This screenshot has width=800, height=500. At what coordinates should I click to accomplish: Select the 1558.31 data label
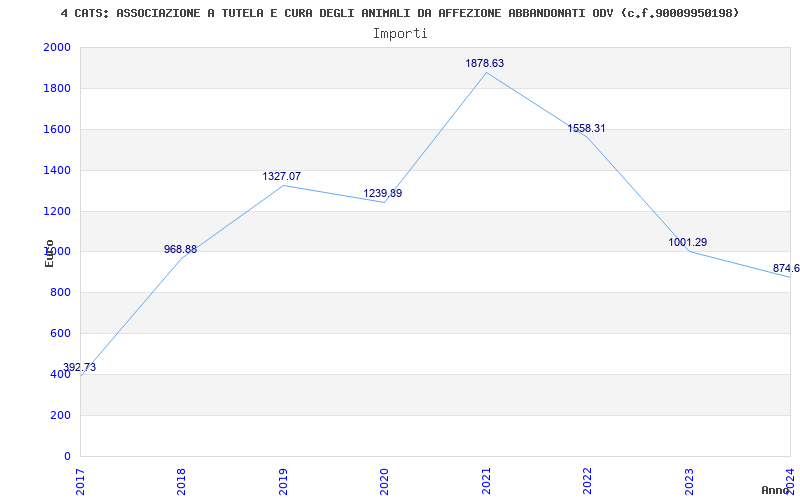coord(586,129)
